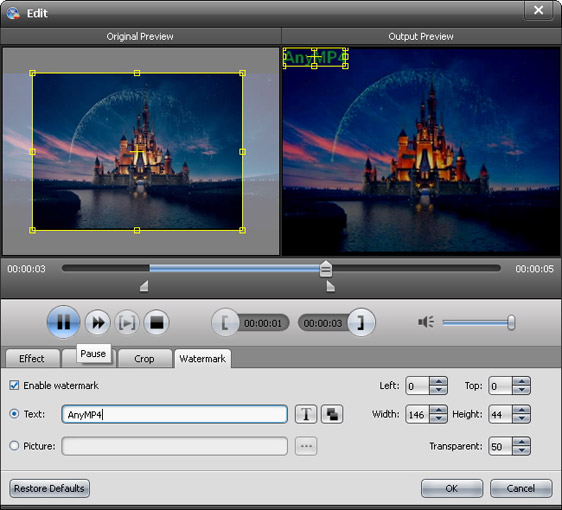The height and width of the screenshot is (510, 562).
Task: Set clip end with right bracket button
Action: (x=361, y=323)
